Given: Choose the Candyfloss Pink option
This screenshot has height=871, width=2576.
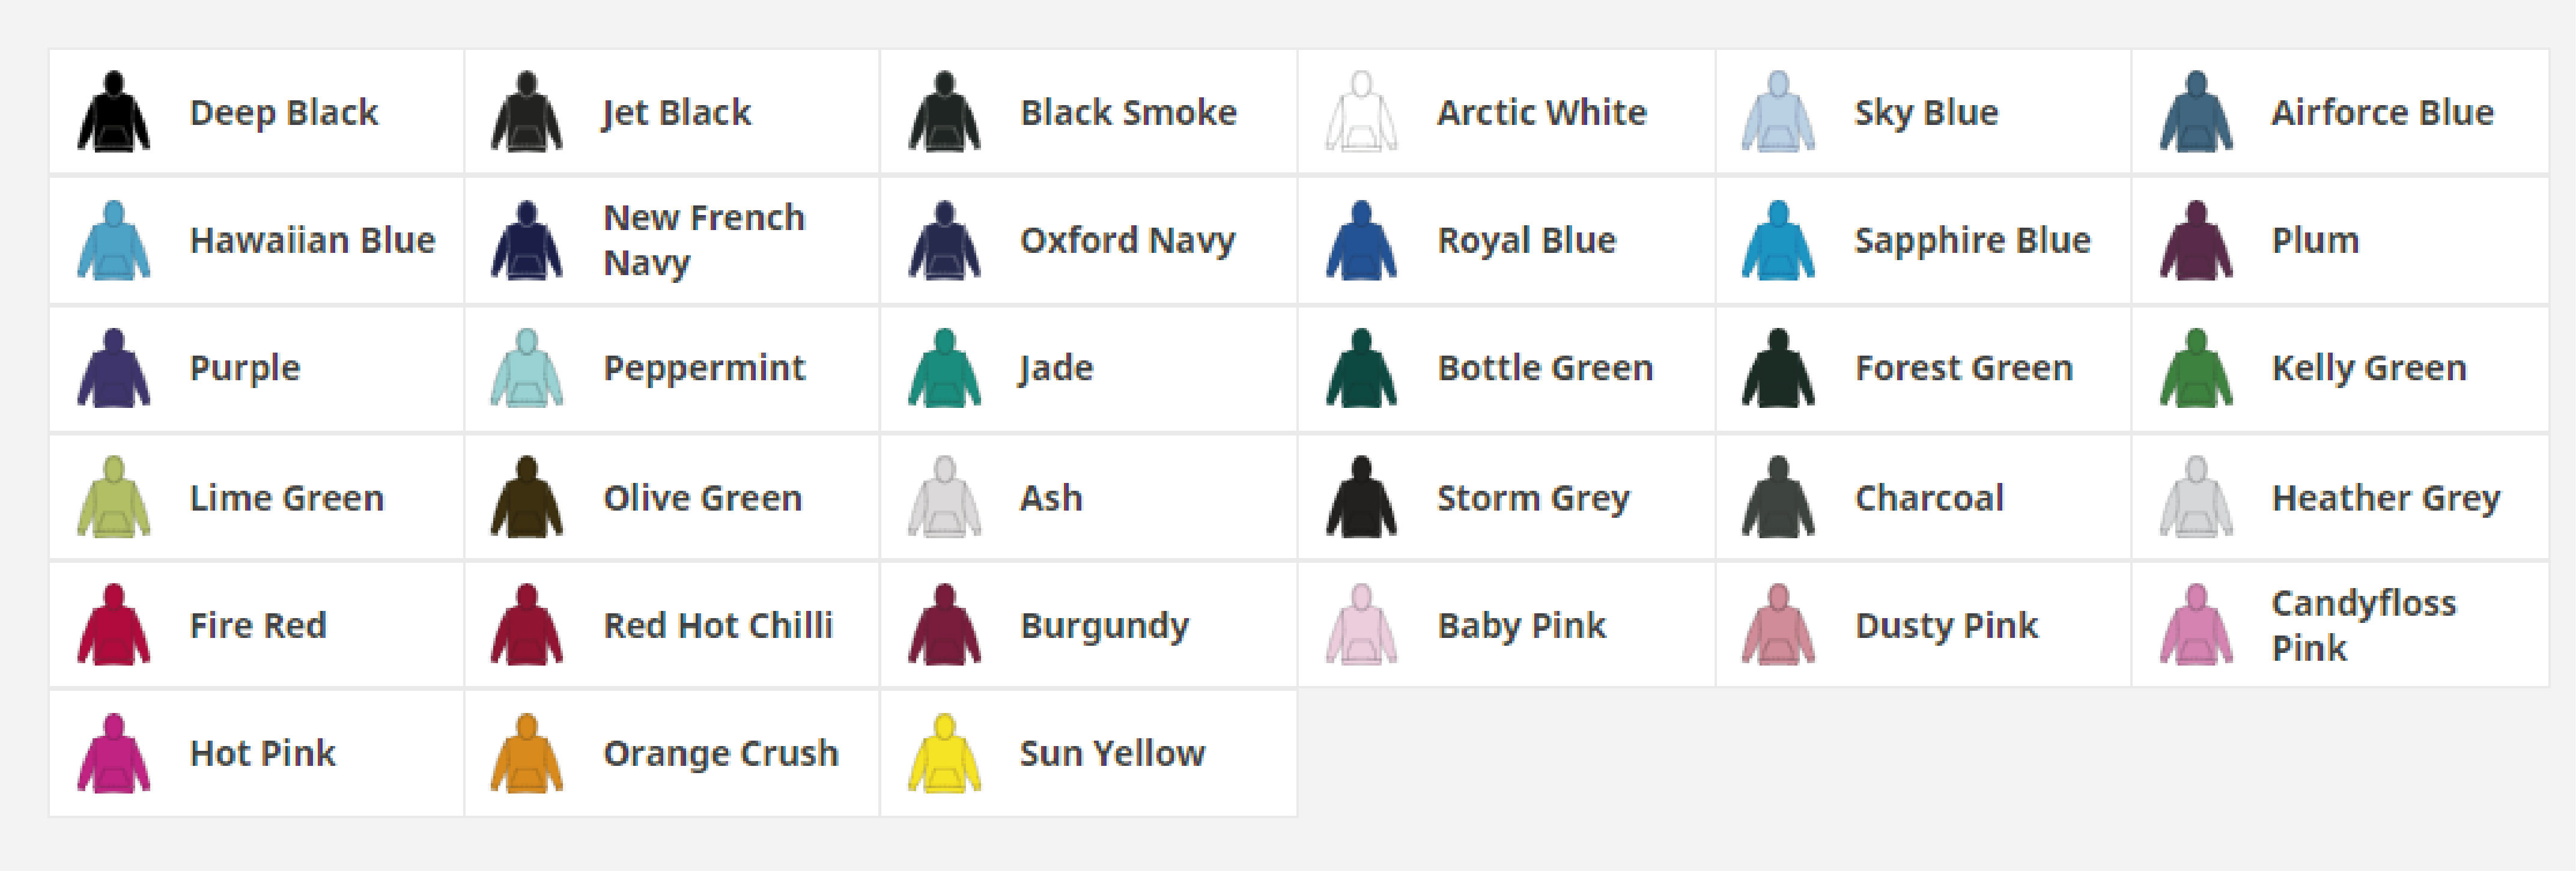Looking at the screenshot, I should coord(2340,625).
